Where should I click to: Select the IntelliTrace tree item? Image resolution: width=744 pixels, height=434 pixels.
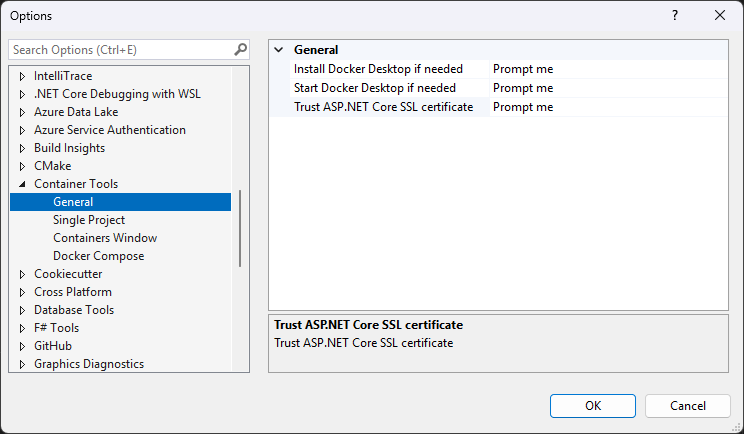[63, 76]
